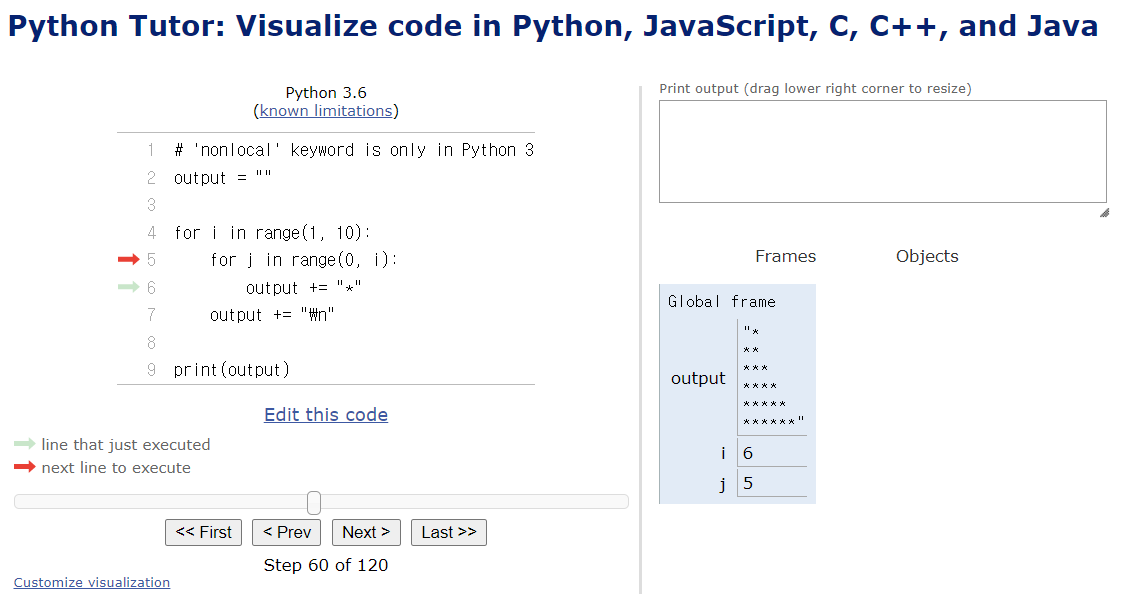Click the green just-executed arrow at line 6
Image resolution: width=1147 pixels, height=611 pixels.
[128, 288]
